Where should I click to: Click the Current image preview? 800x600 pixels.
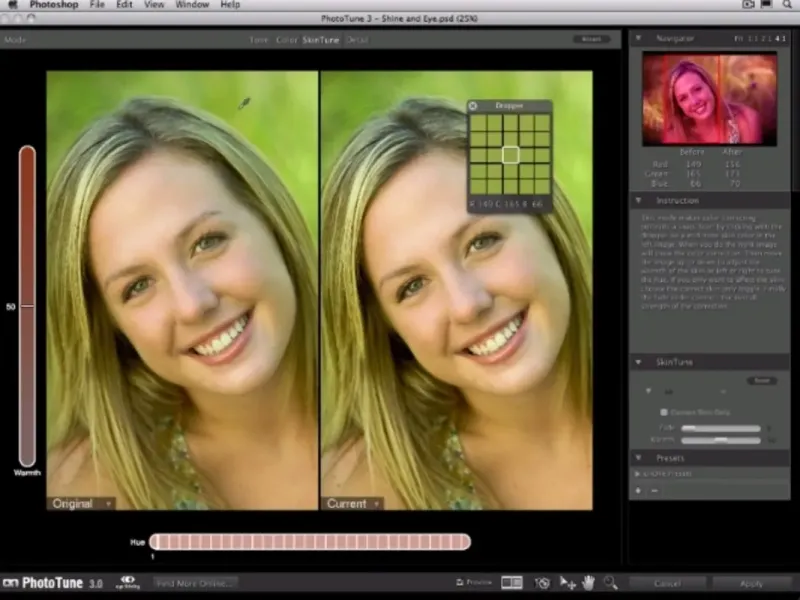coord(457,290)
